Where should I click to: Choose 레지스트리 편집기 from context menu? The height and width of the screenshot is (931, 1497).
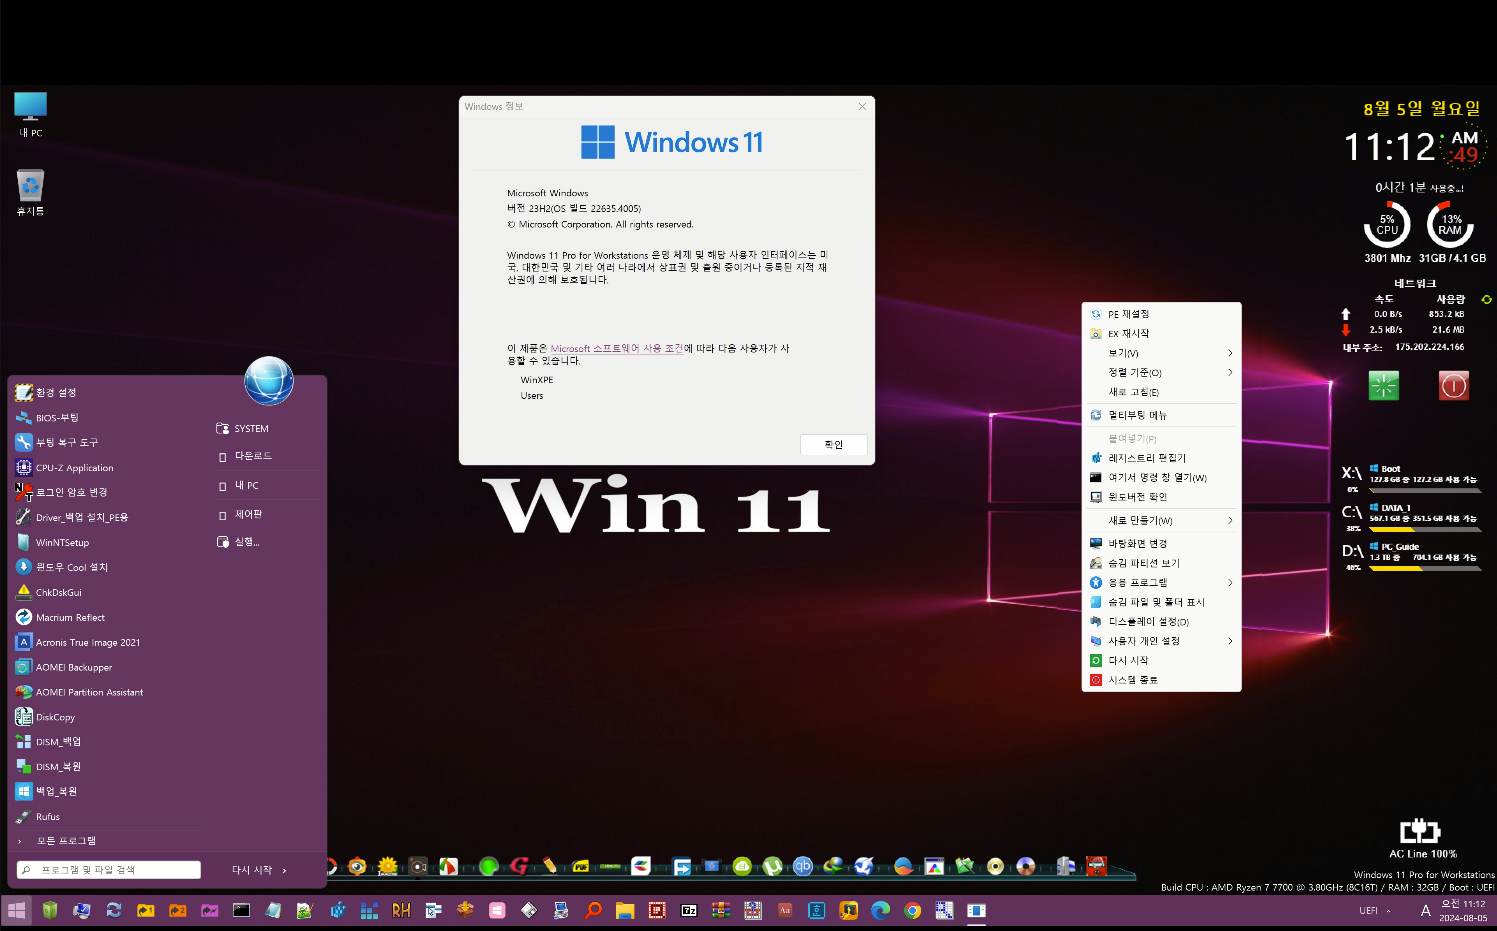(1161, 458)
